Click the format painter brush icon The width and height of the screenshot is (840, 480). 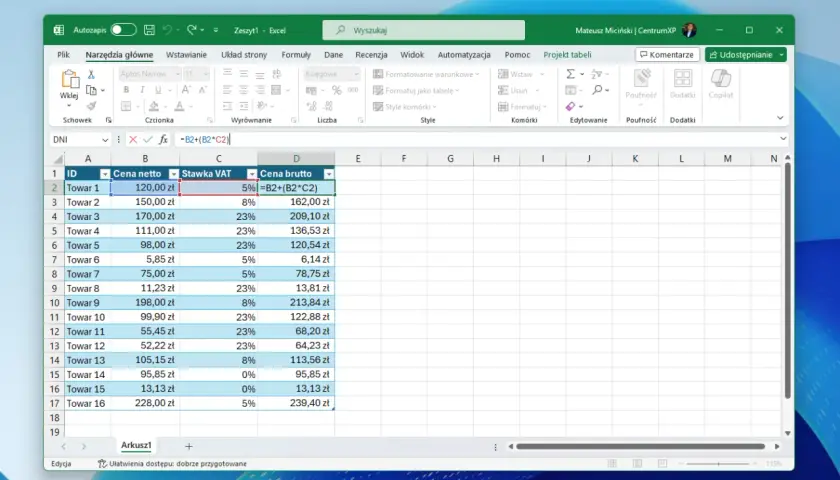click(x=91, y=106)
